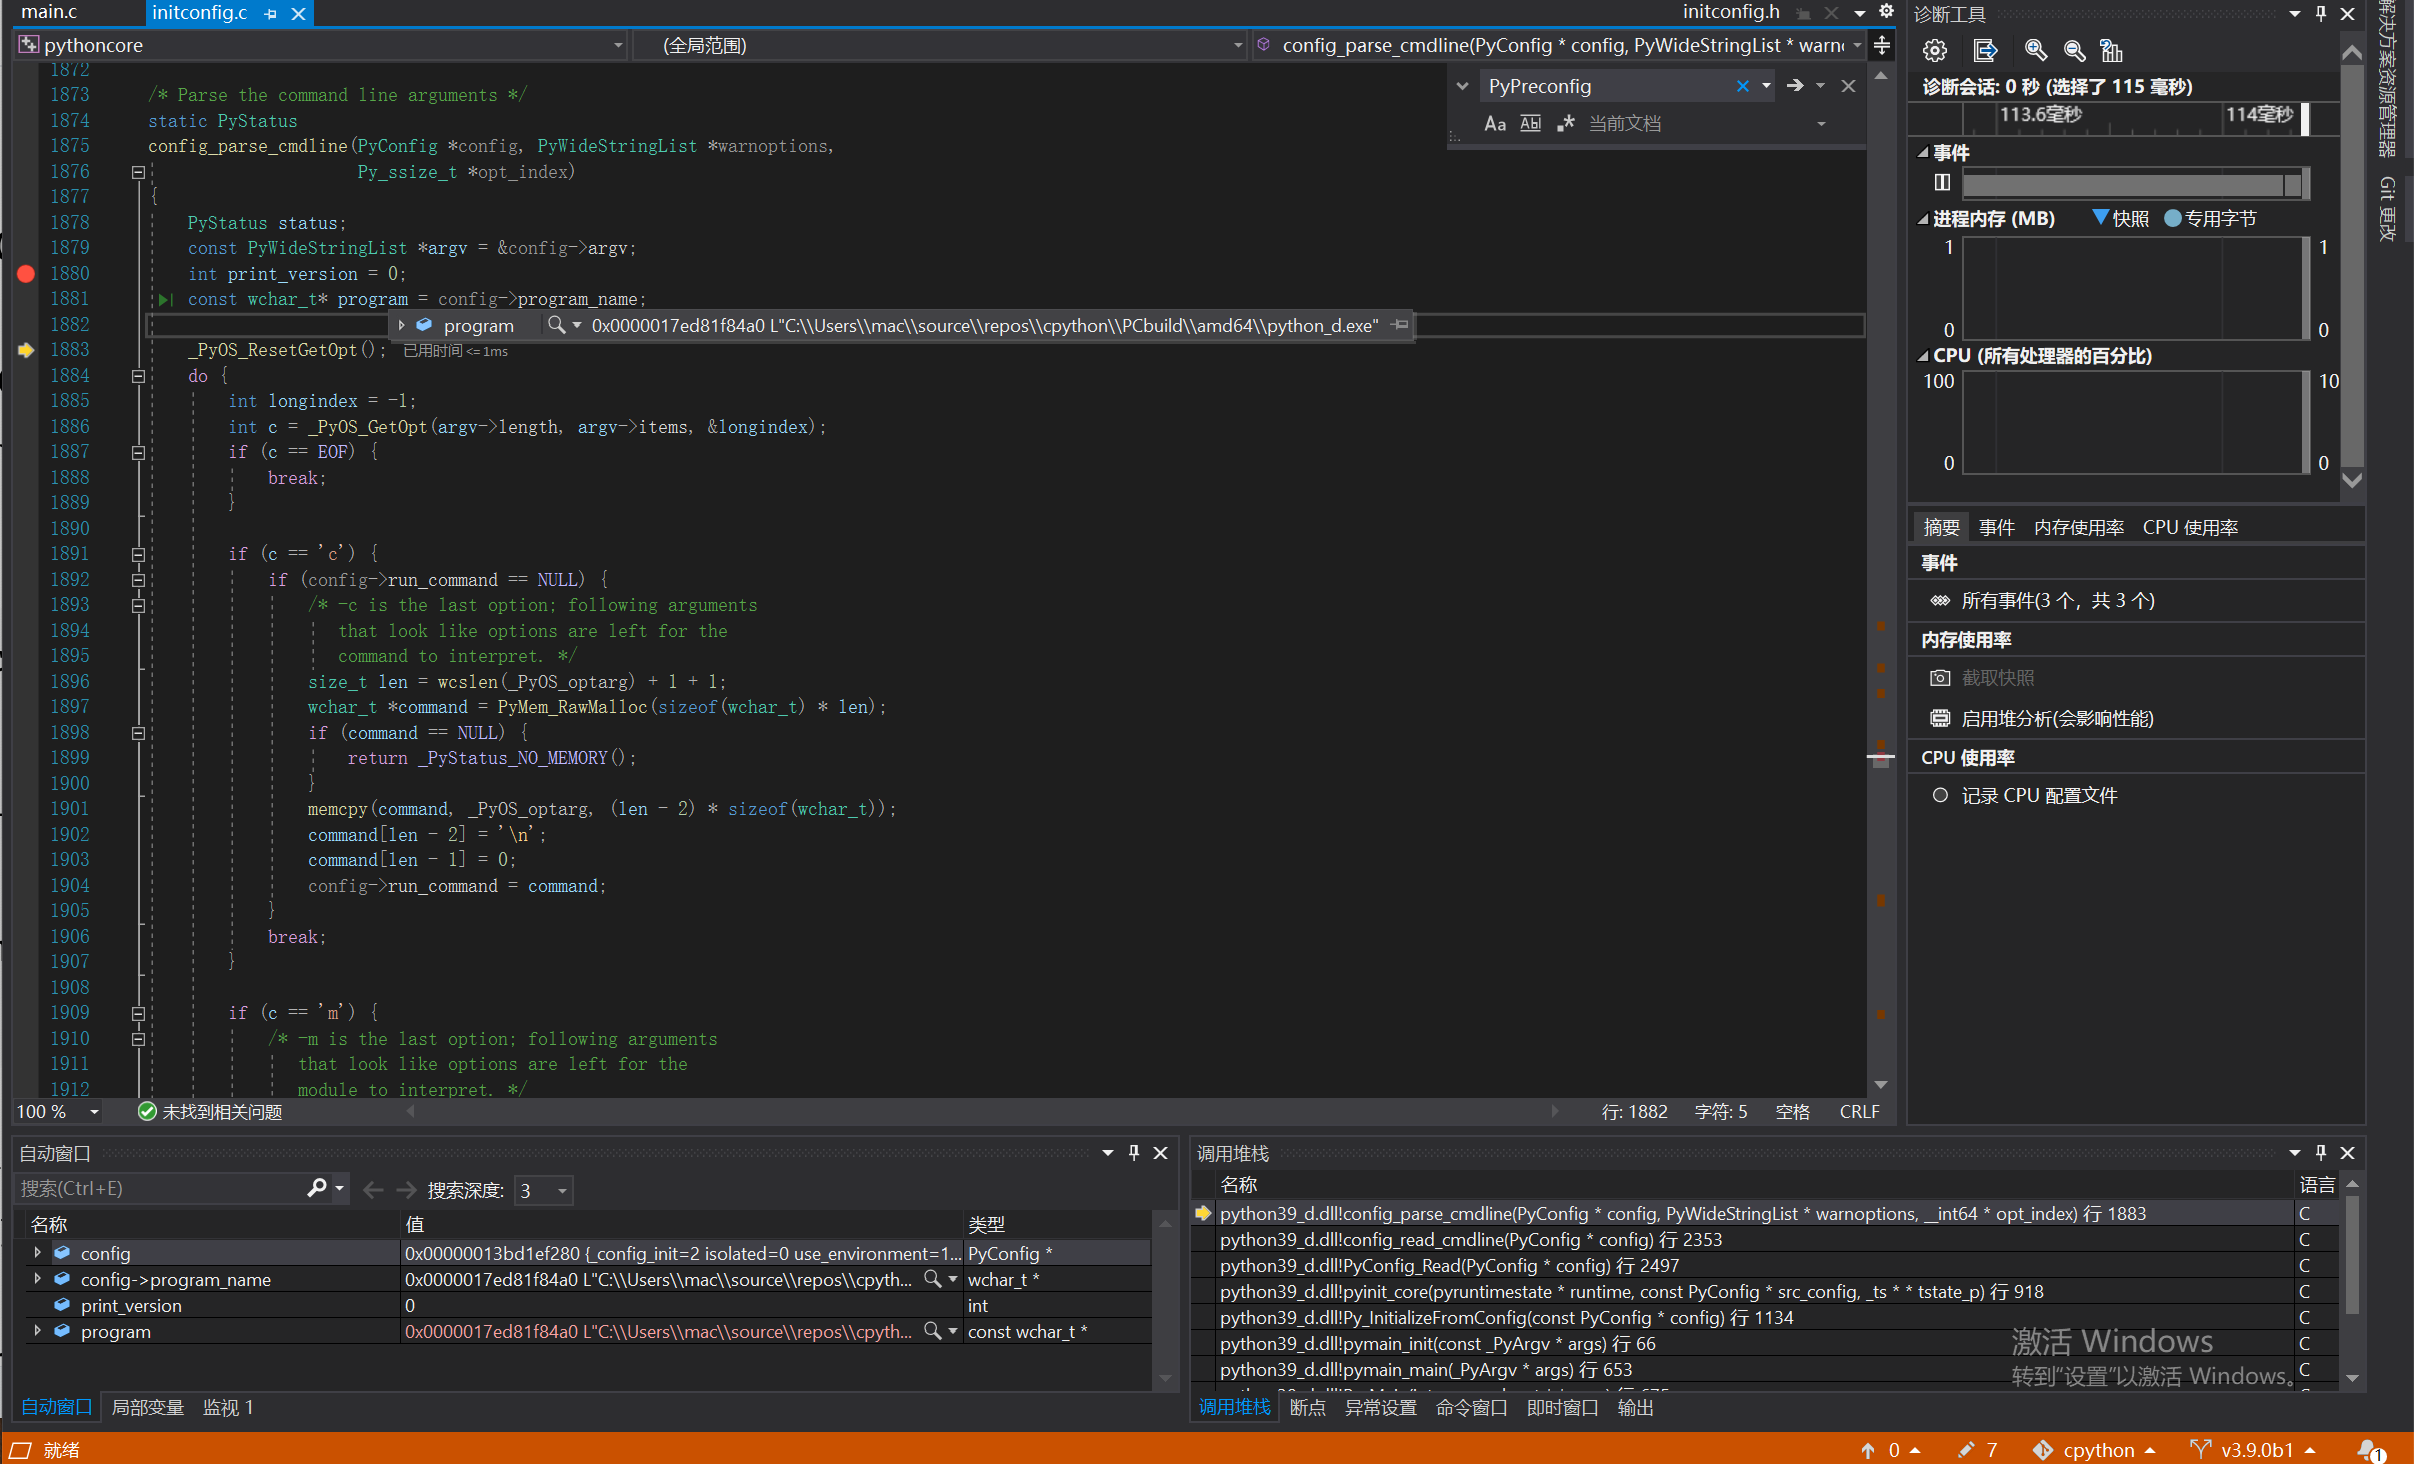
Task: Open 内存使用率 tab in diagnostics
Action: point(2078,527)
